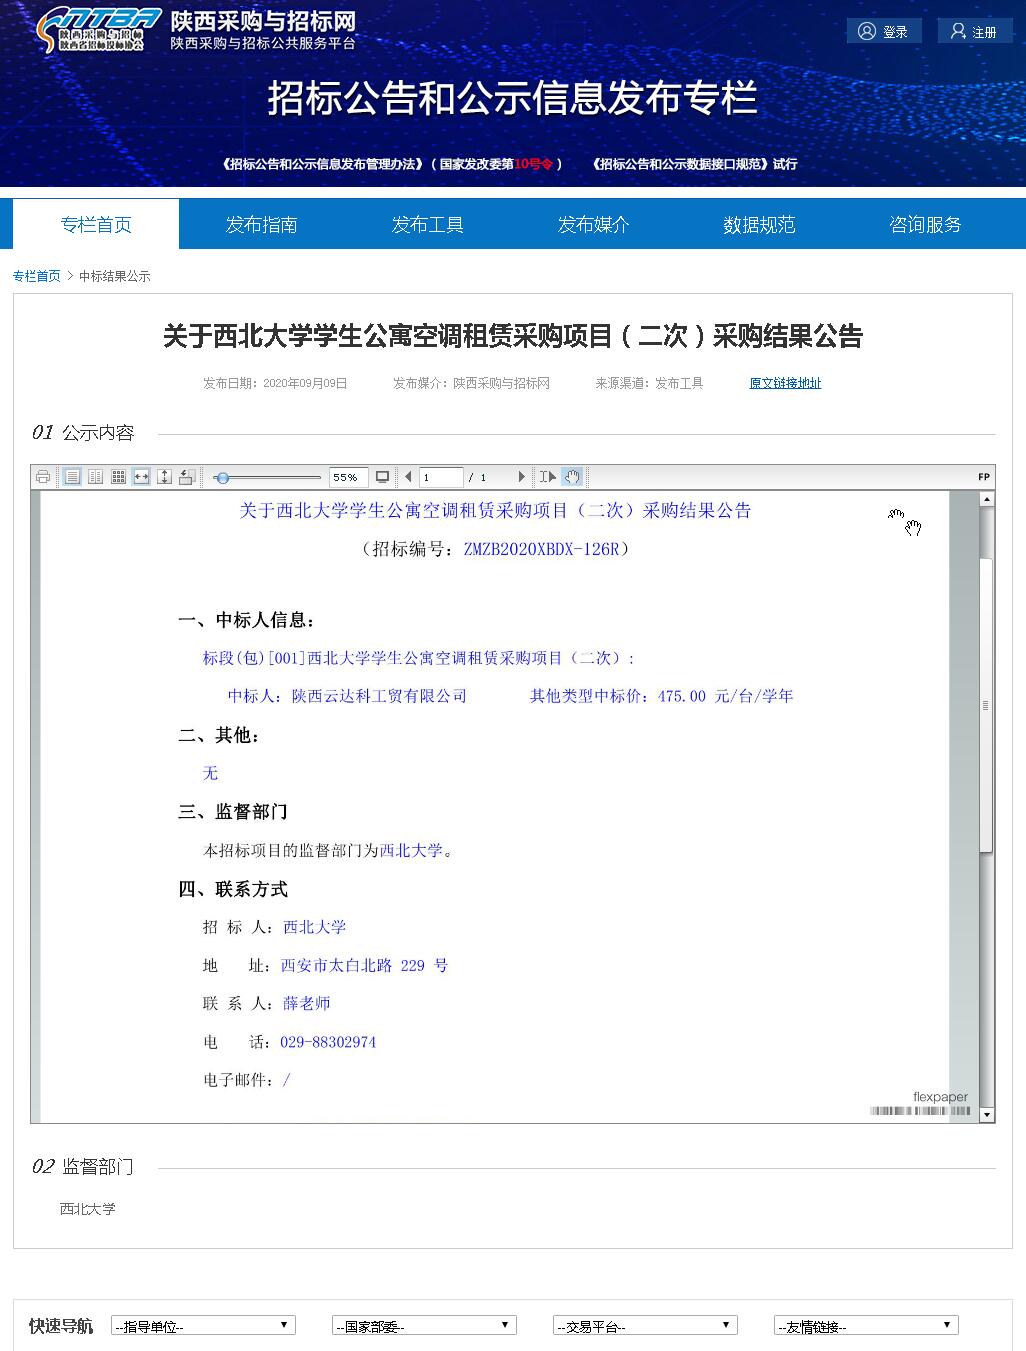
Task: Enable the hand pan tool
Action: pyautogui.click(x=572, y=477)
